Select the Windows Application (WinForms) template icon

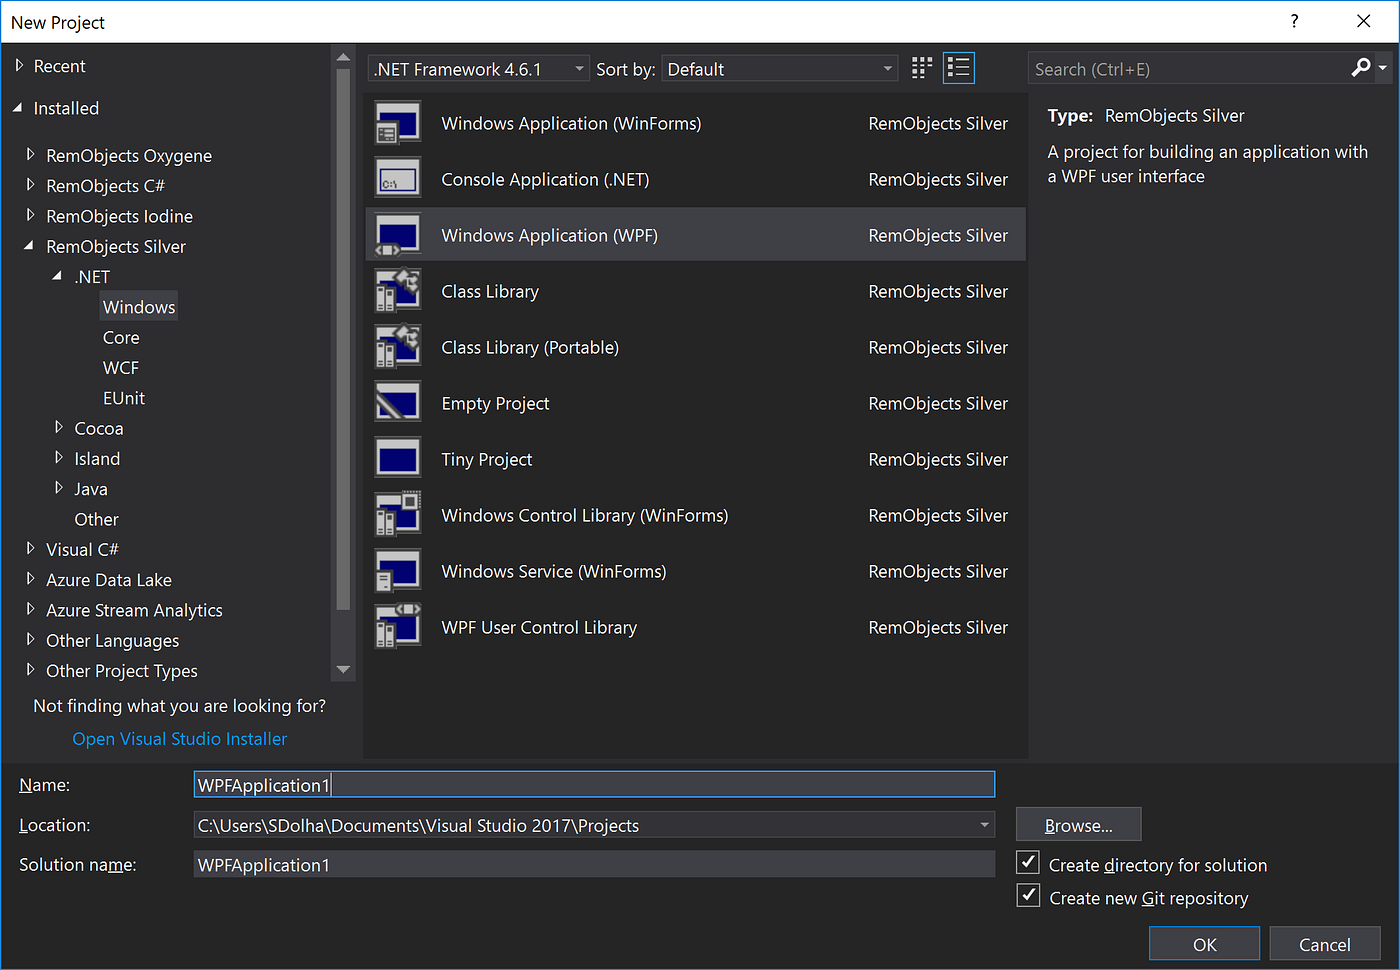tap(397, 123)
